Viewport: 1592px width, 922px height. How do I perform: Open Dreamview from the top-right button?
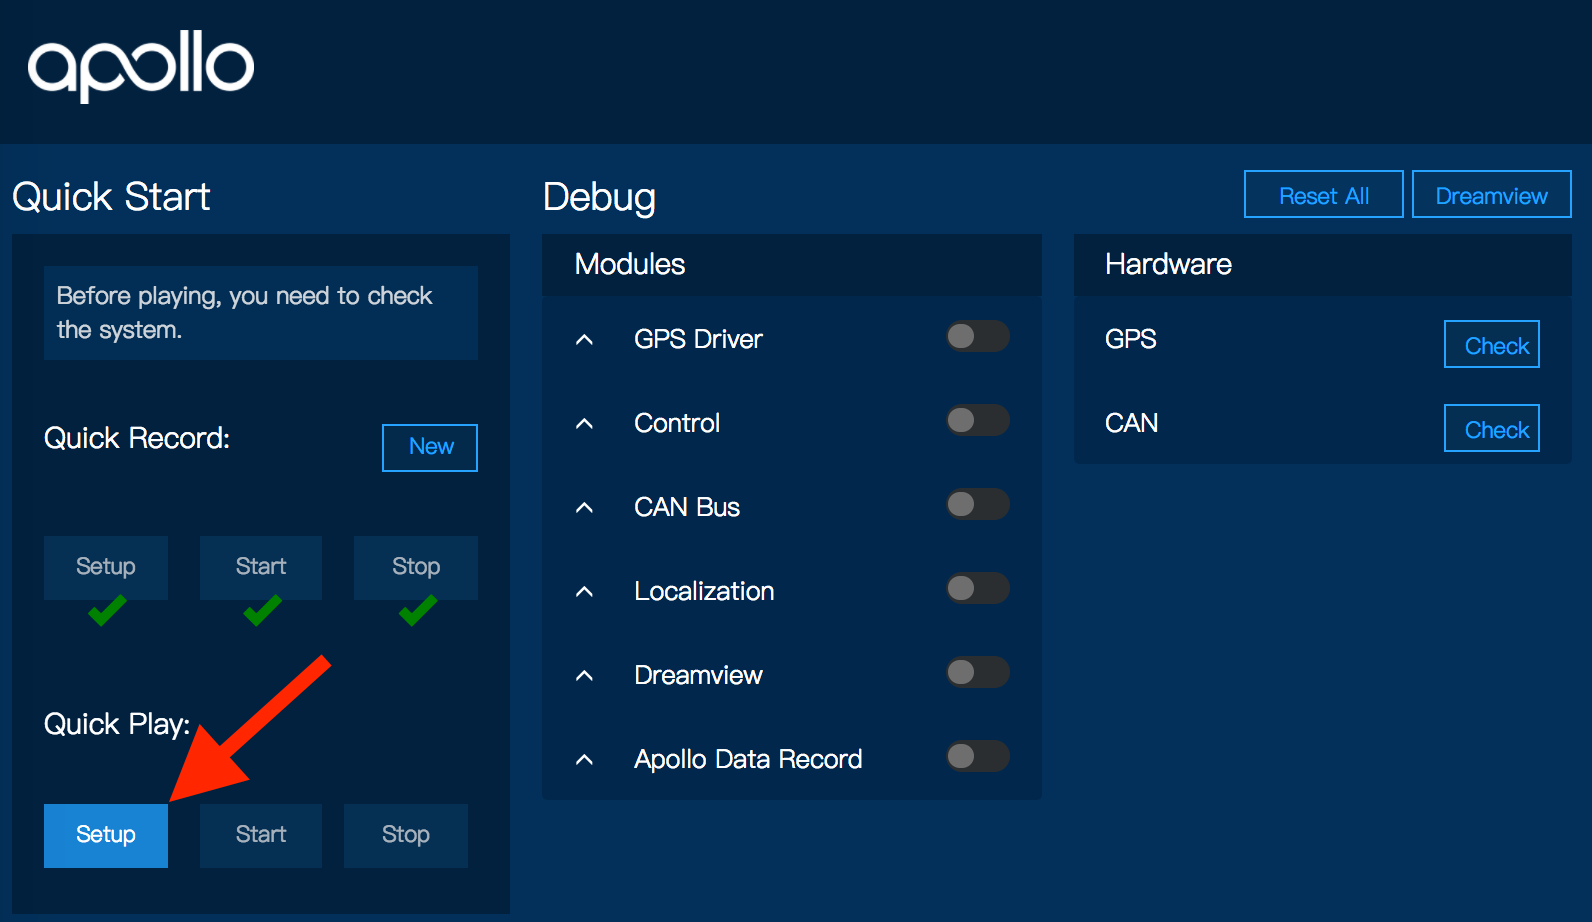pyautogui.click(x=1491, y=195)
